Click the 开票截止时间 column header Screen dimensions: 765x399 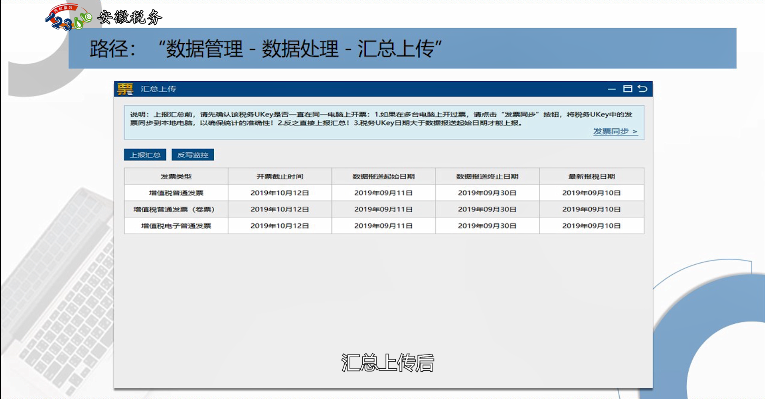(x=280, y=177)
